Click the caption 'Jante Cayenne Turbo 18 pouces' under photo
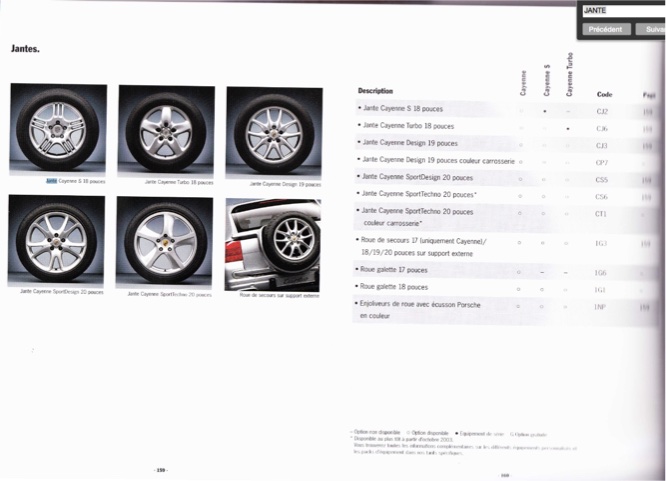666x481 pixels. (179, 182)
